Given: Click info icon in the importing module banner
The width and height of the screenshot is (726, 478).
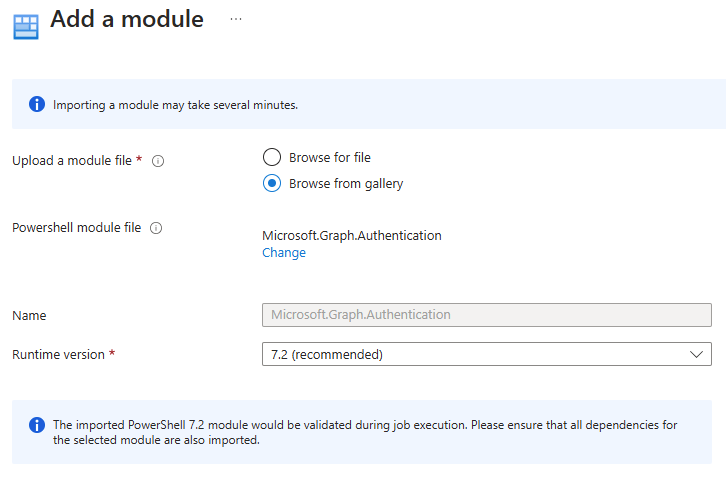Looking at the screenshot, I should click(37, 104).
